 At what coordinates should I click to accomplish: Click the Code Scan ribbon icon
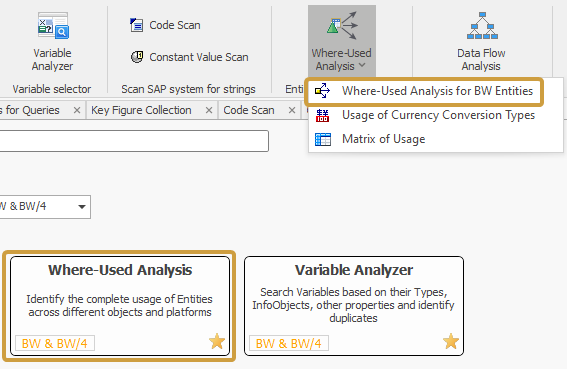pyautogui.click(x=136, y=25)
